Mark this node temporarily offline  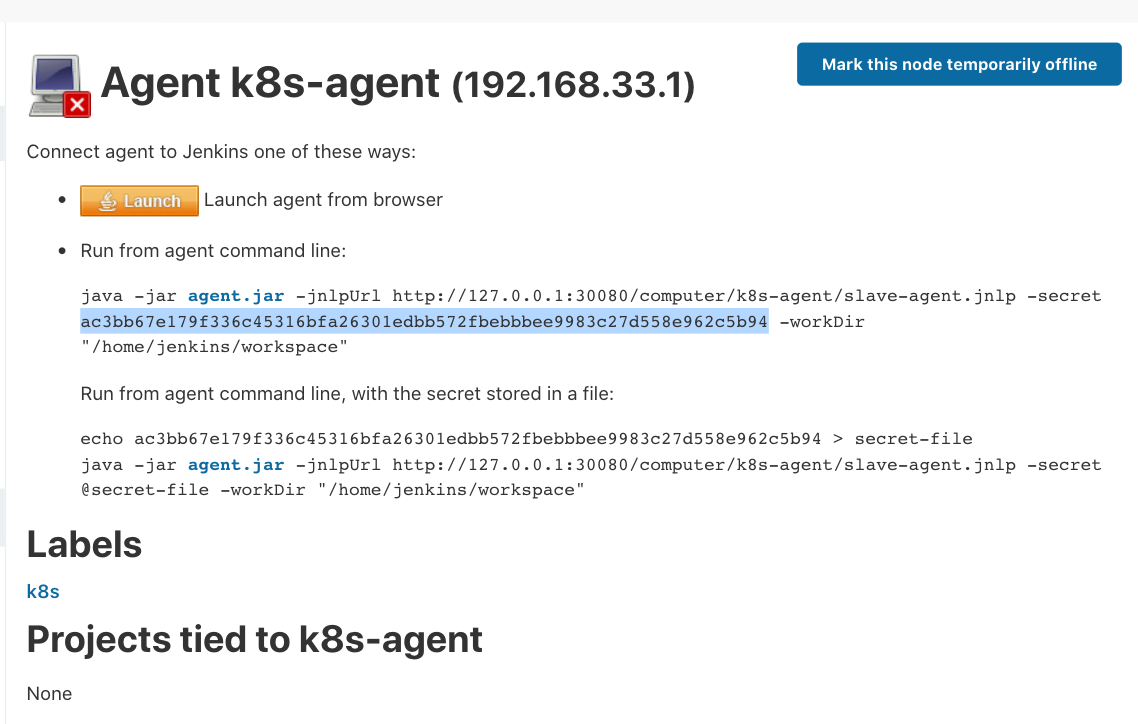click(x=959, y=64)
